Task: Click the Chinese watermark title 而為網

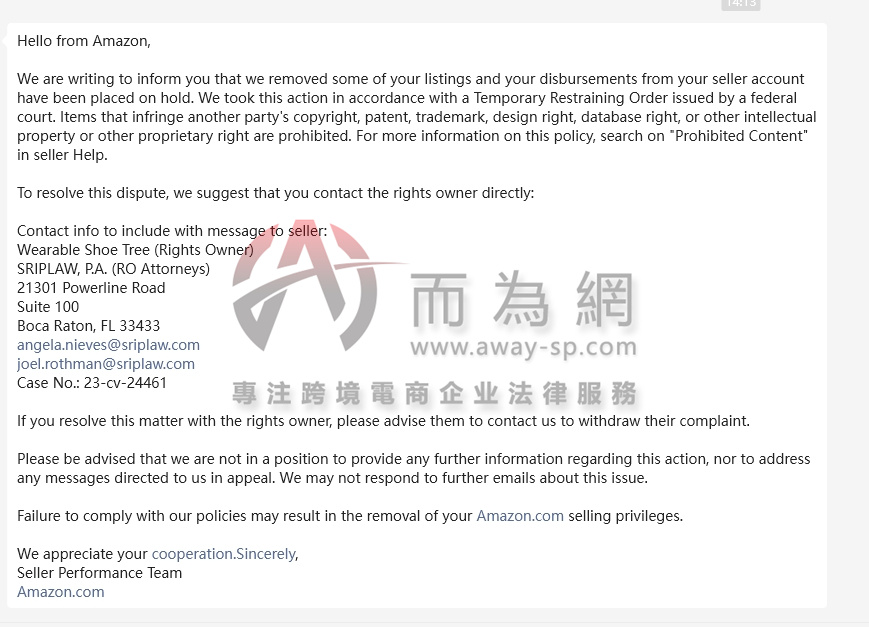Action: click(x=522, y=298)
